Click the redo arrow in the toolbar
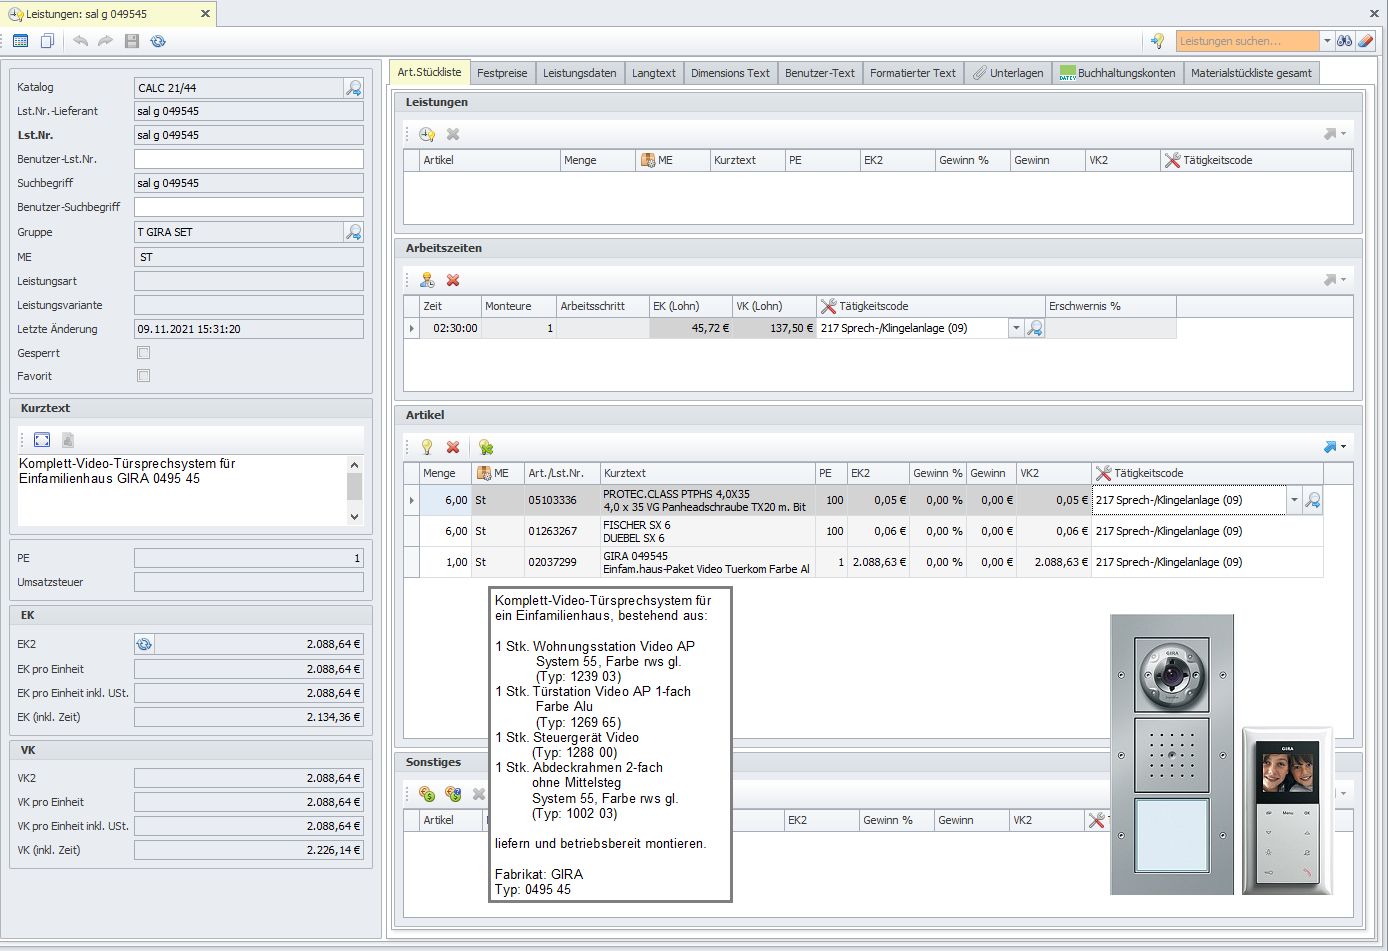1388x951 pixels. tap(105, 41)
